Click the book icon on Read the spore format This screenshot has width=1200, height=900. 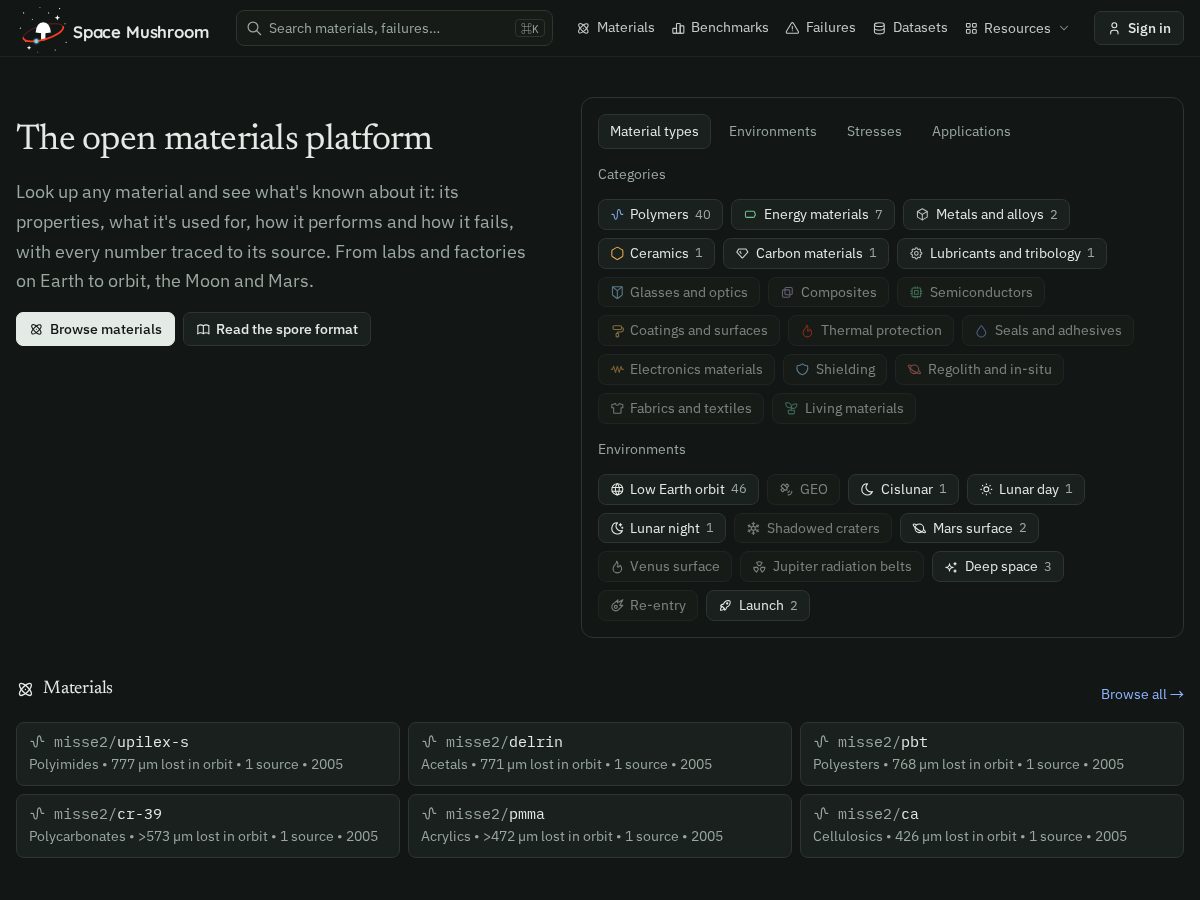[x=203, y=329]
